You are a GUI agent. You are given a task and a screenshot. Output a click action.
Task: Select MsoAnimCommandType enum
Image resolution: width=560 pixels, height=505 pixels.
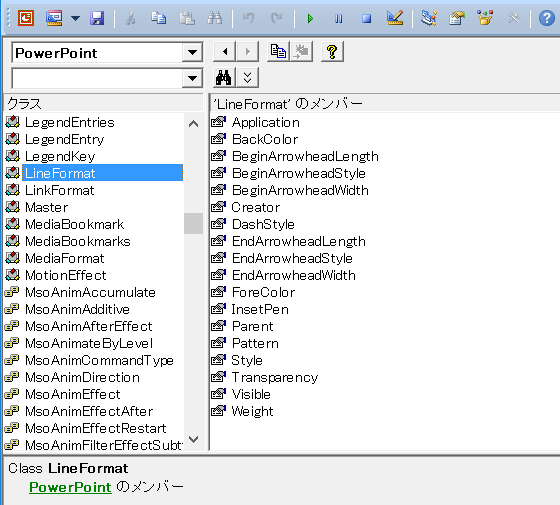pyautogui.click(x=99, y=360)
